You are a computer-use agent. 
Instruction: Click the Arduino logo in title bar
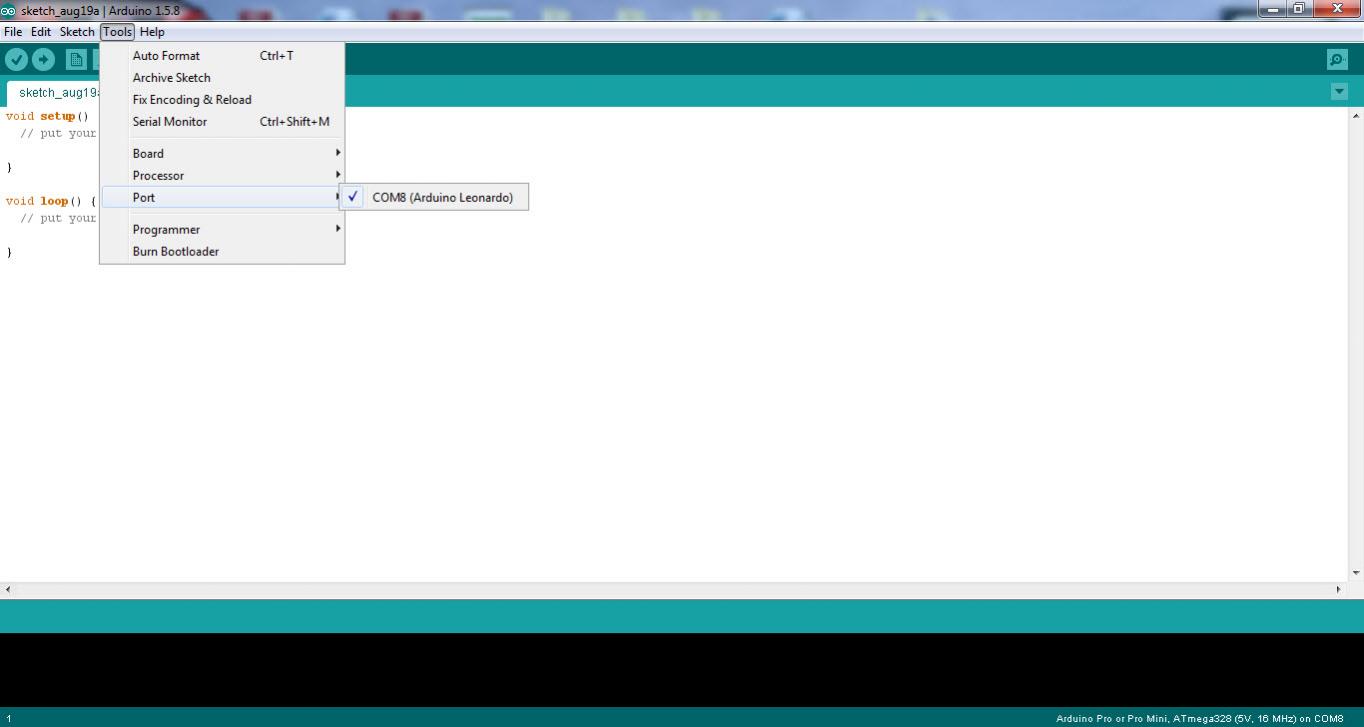coord(9,10)
